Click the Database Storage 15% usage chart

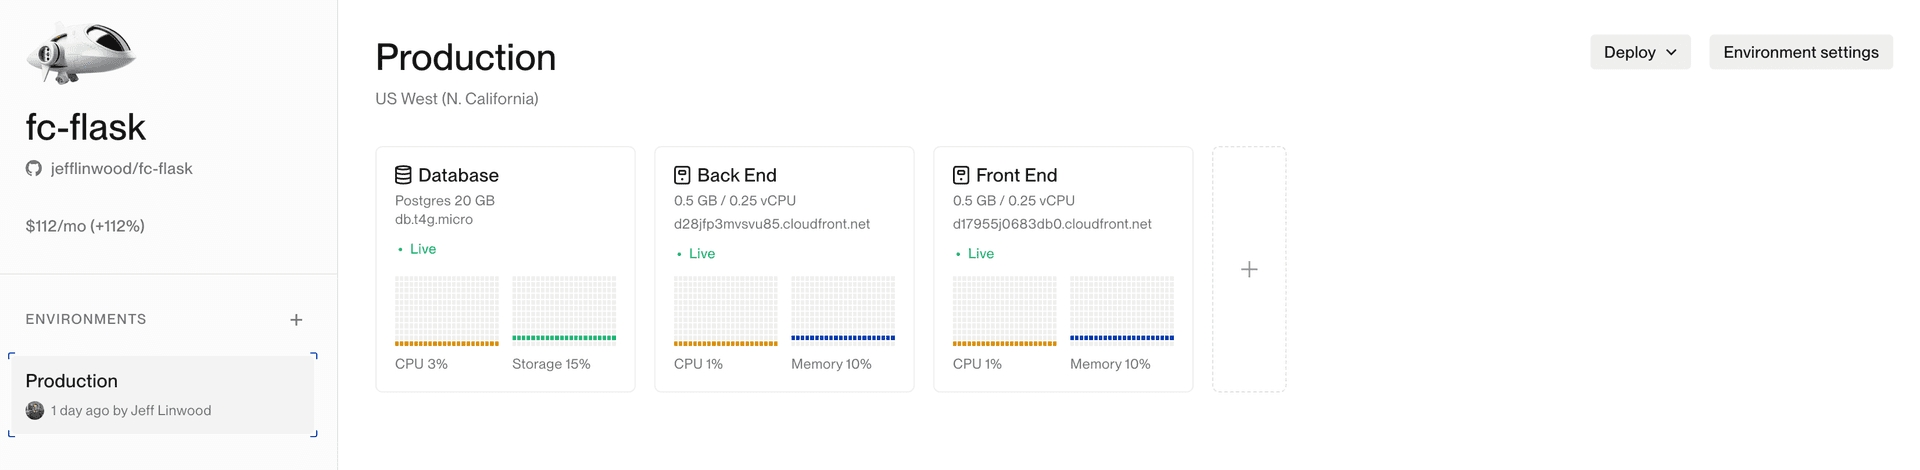tap(564, 311)
